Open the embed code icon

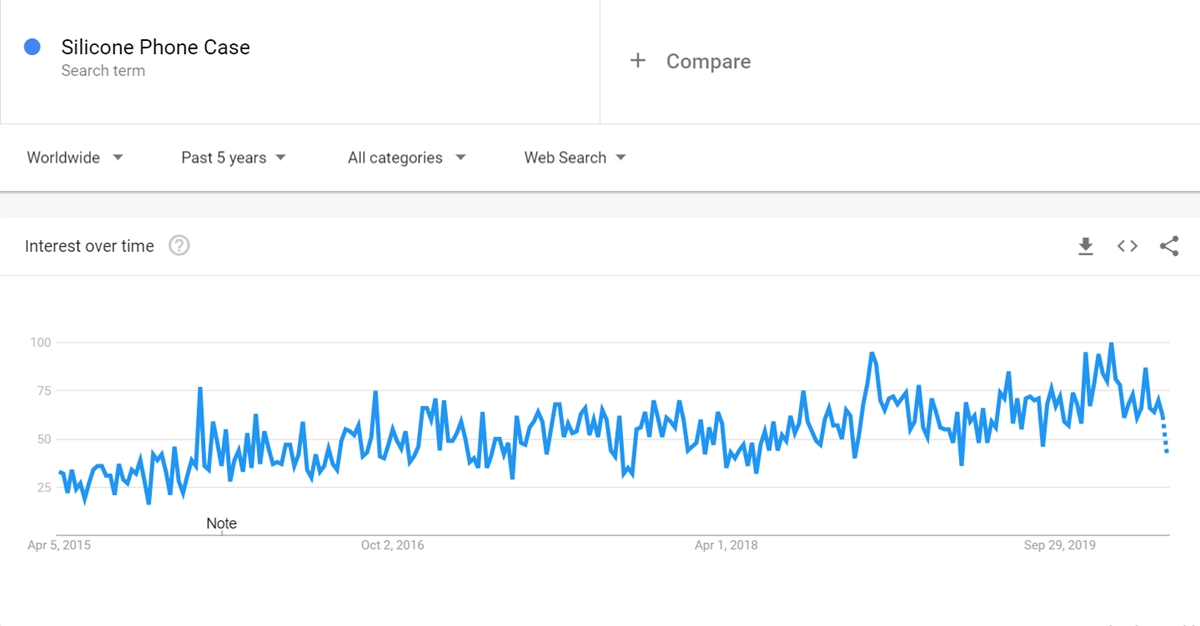1127,247
